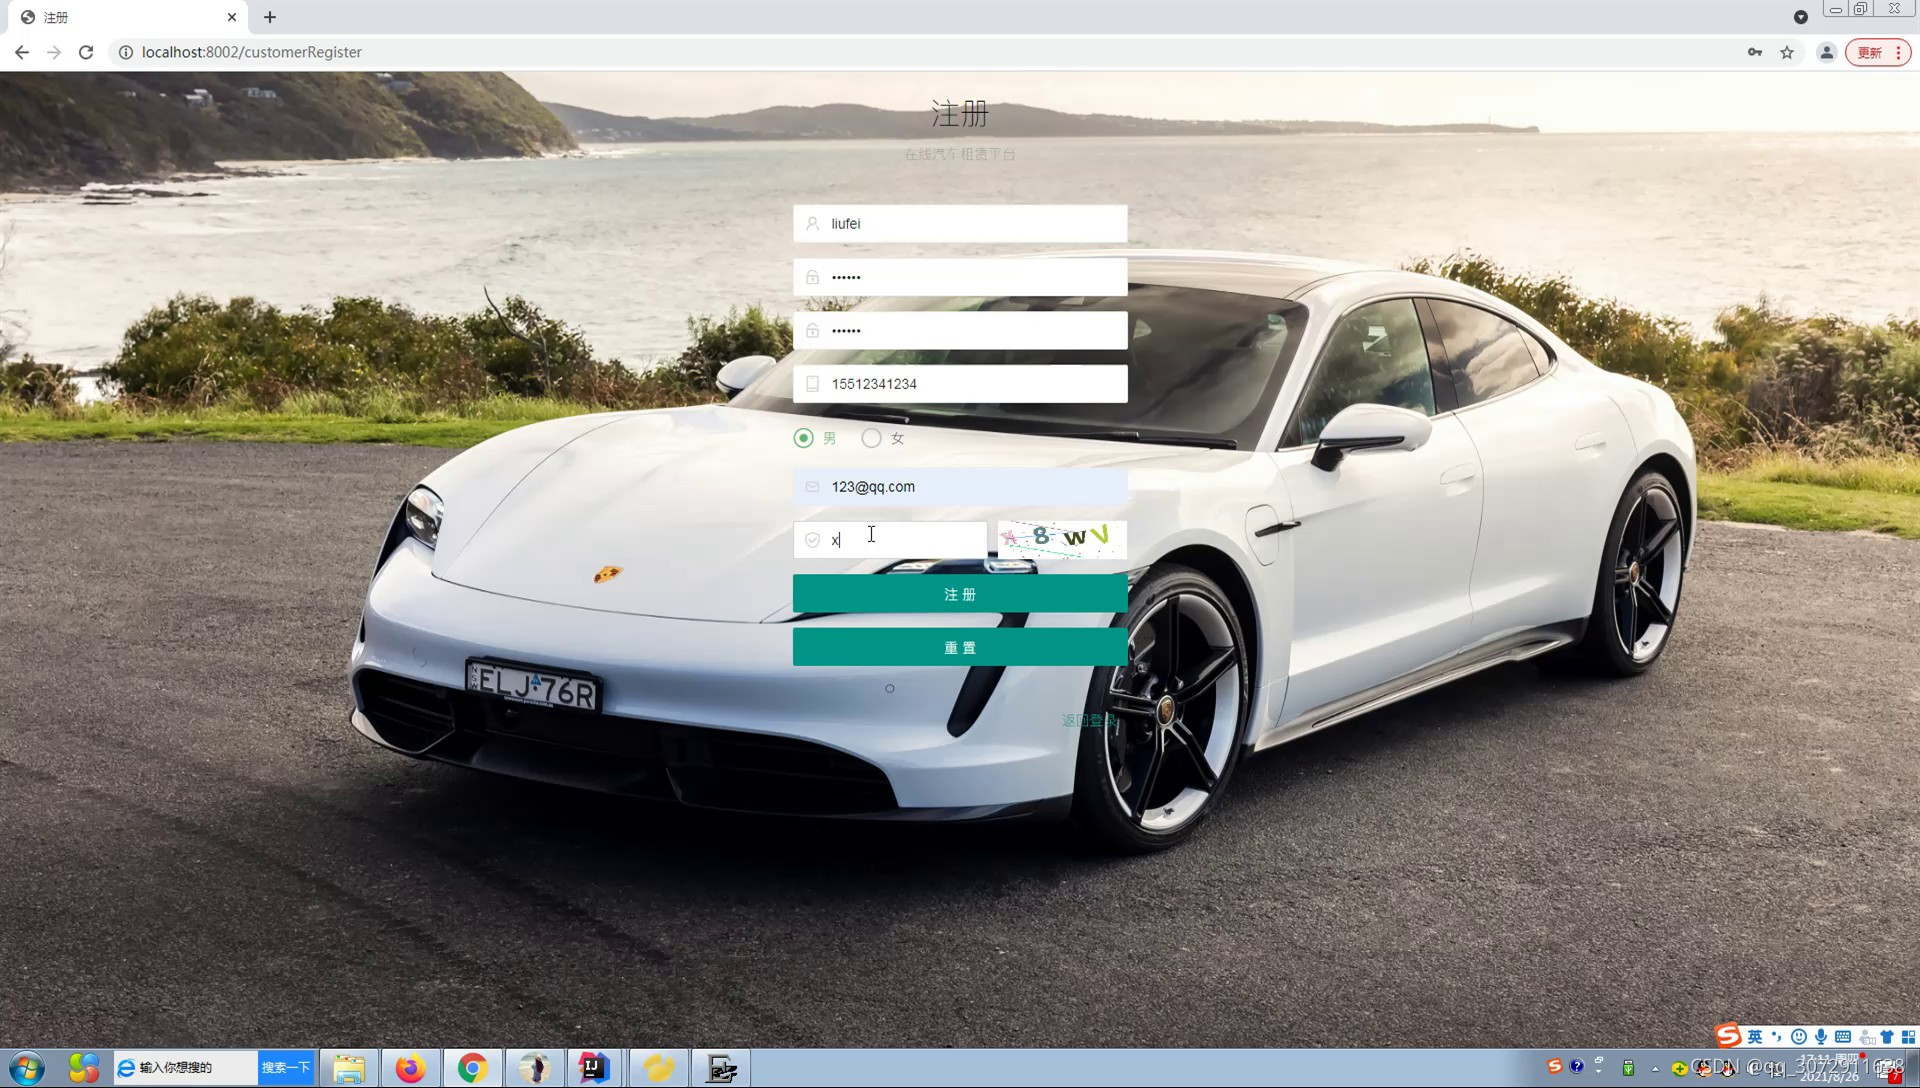This screenshot has height=1088, width=1920.
Task: Clear the form with 重置 button
Action: coord(960,648)
